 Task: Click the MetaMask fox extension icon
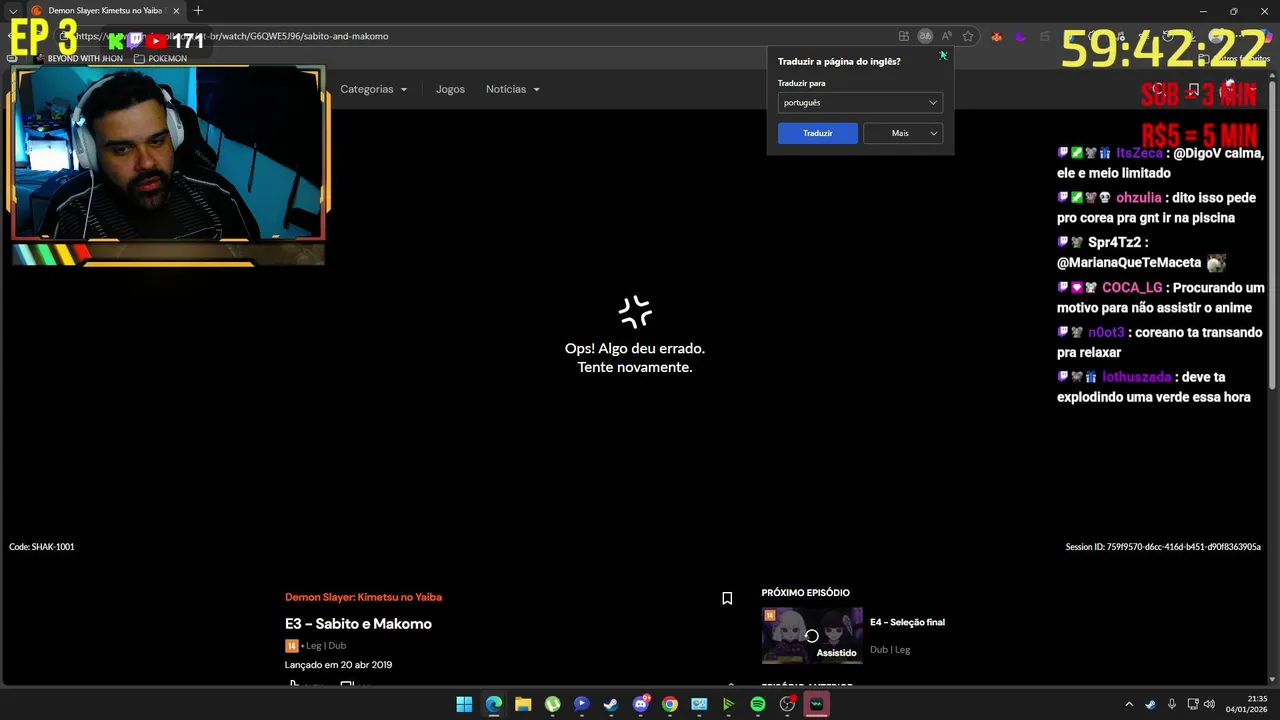coord(996,36)
